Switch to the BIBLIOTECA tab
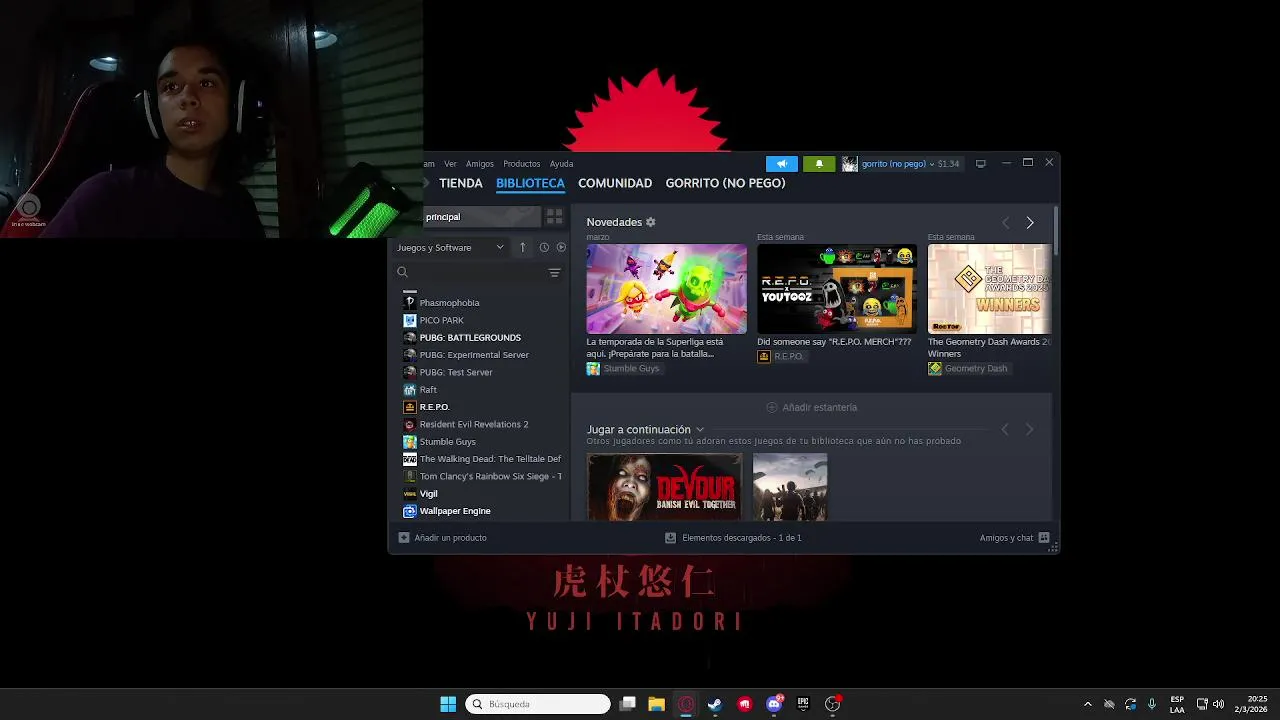Screen dimensions: 1280x720 tap(530, 183)
